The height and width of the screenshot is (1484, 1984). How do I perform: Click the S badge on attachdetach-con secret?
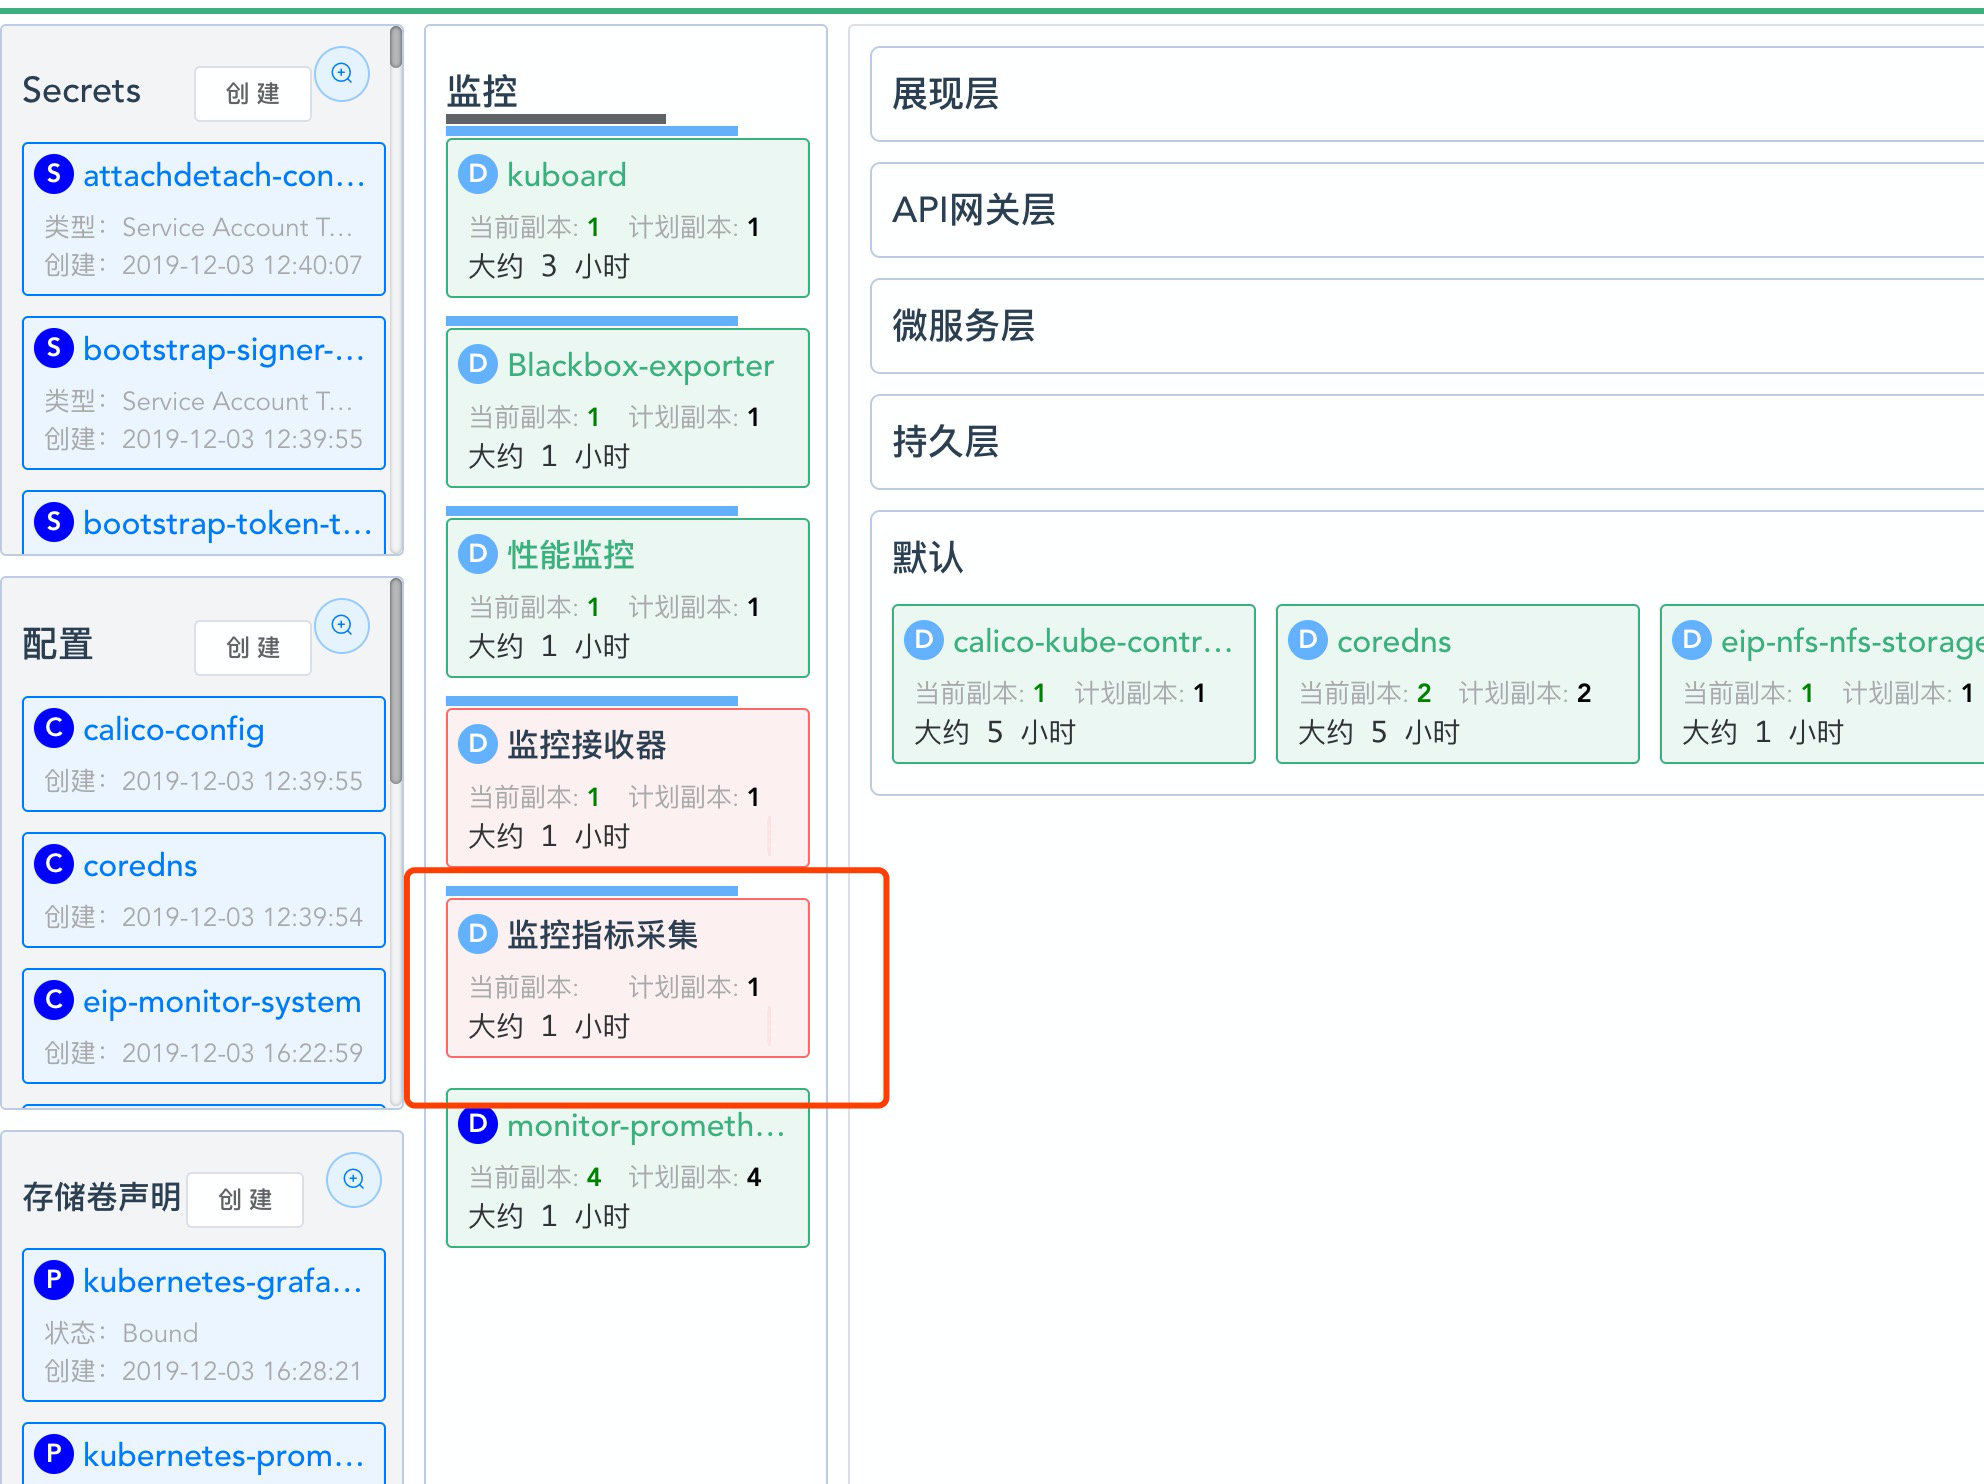[53, 174]
